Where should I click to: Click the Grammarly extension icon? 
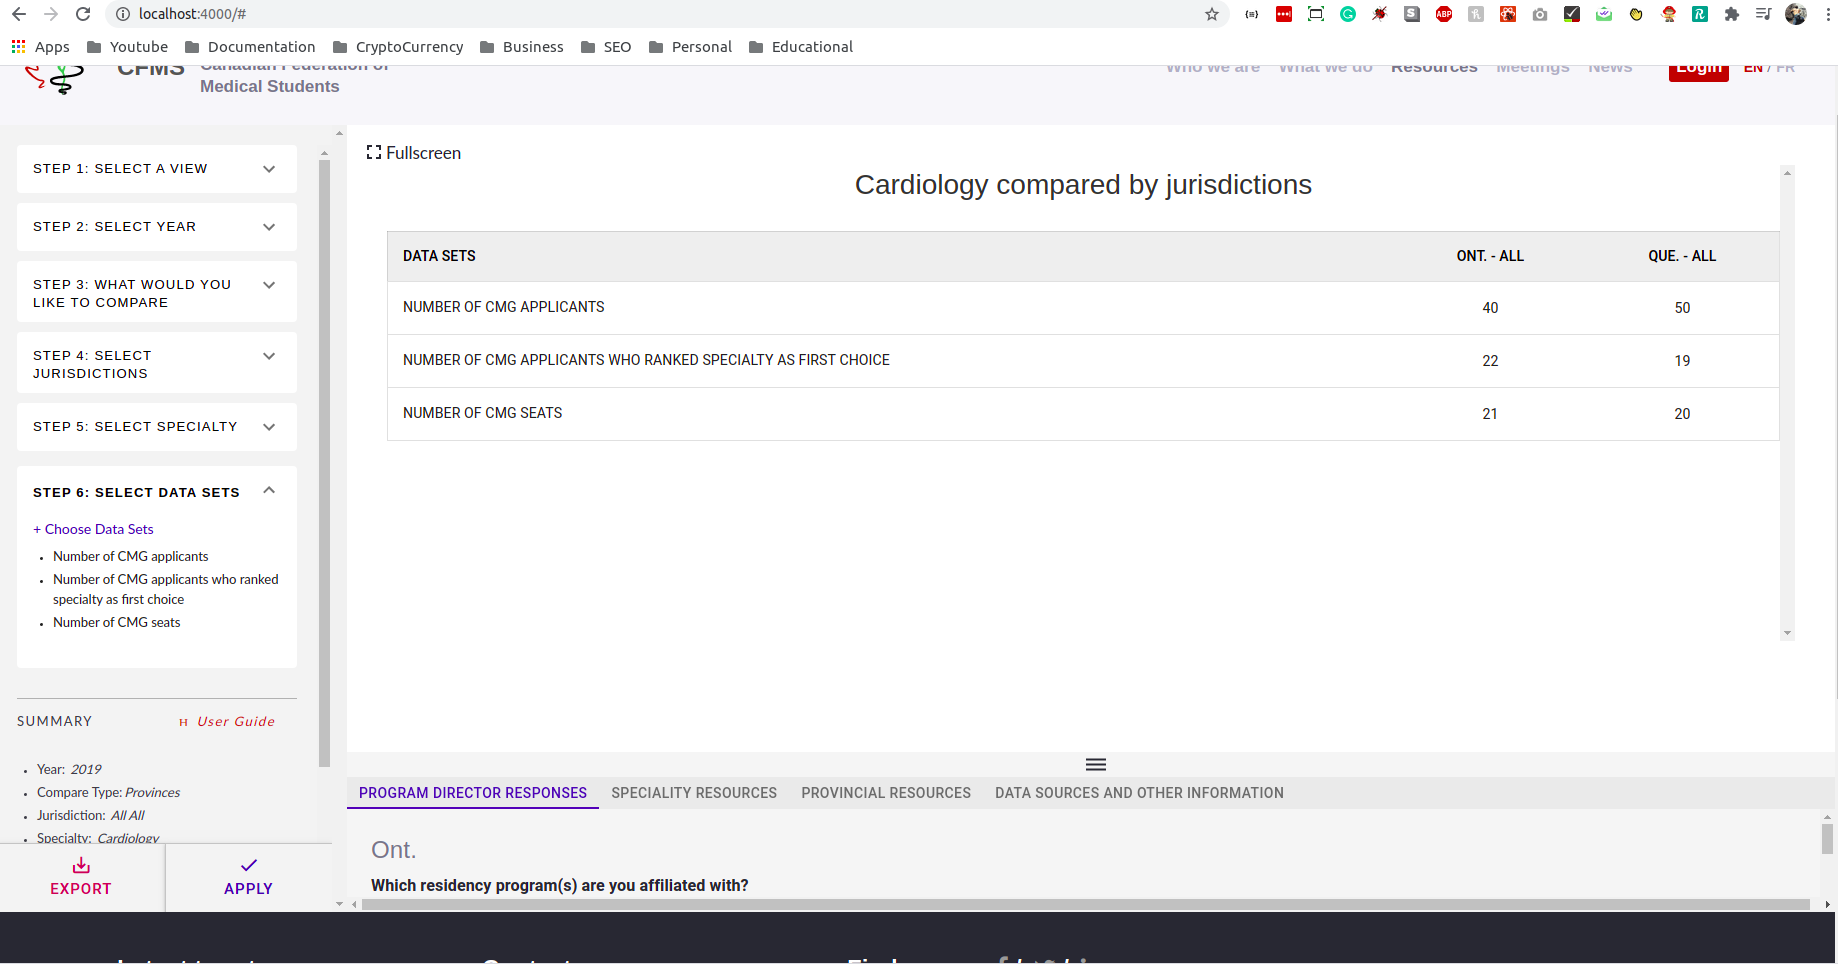tap(1347, 14)
